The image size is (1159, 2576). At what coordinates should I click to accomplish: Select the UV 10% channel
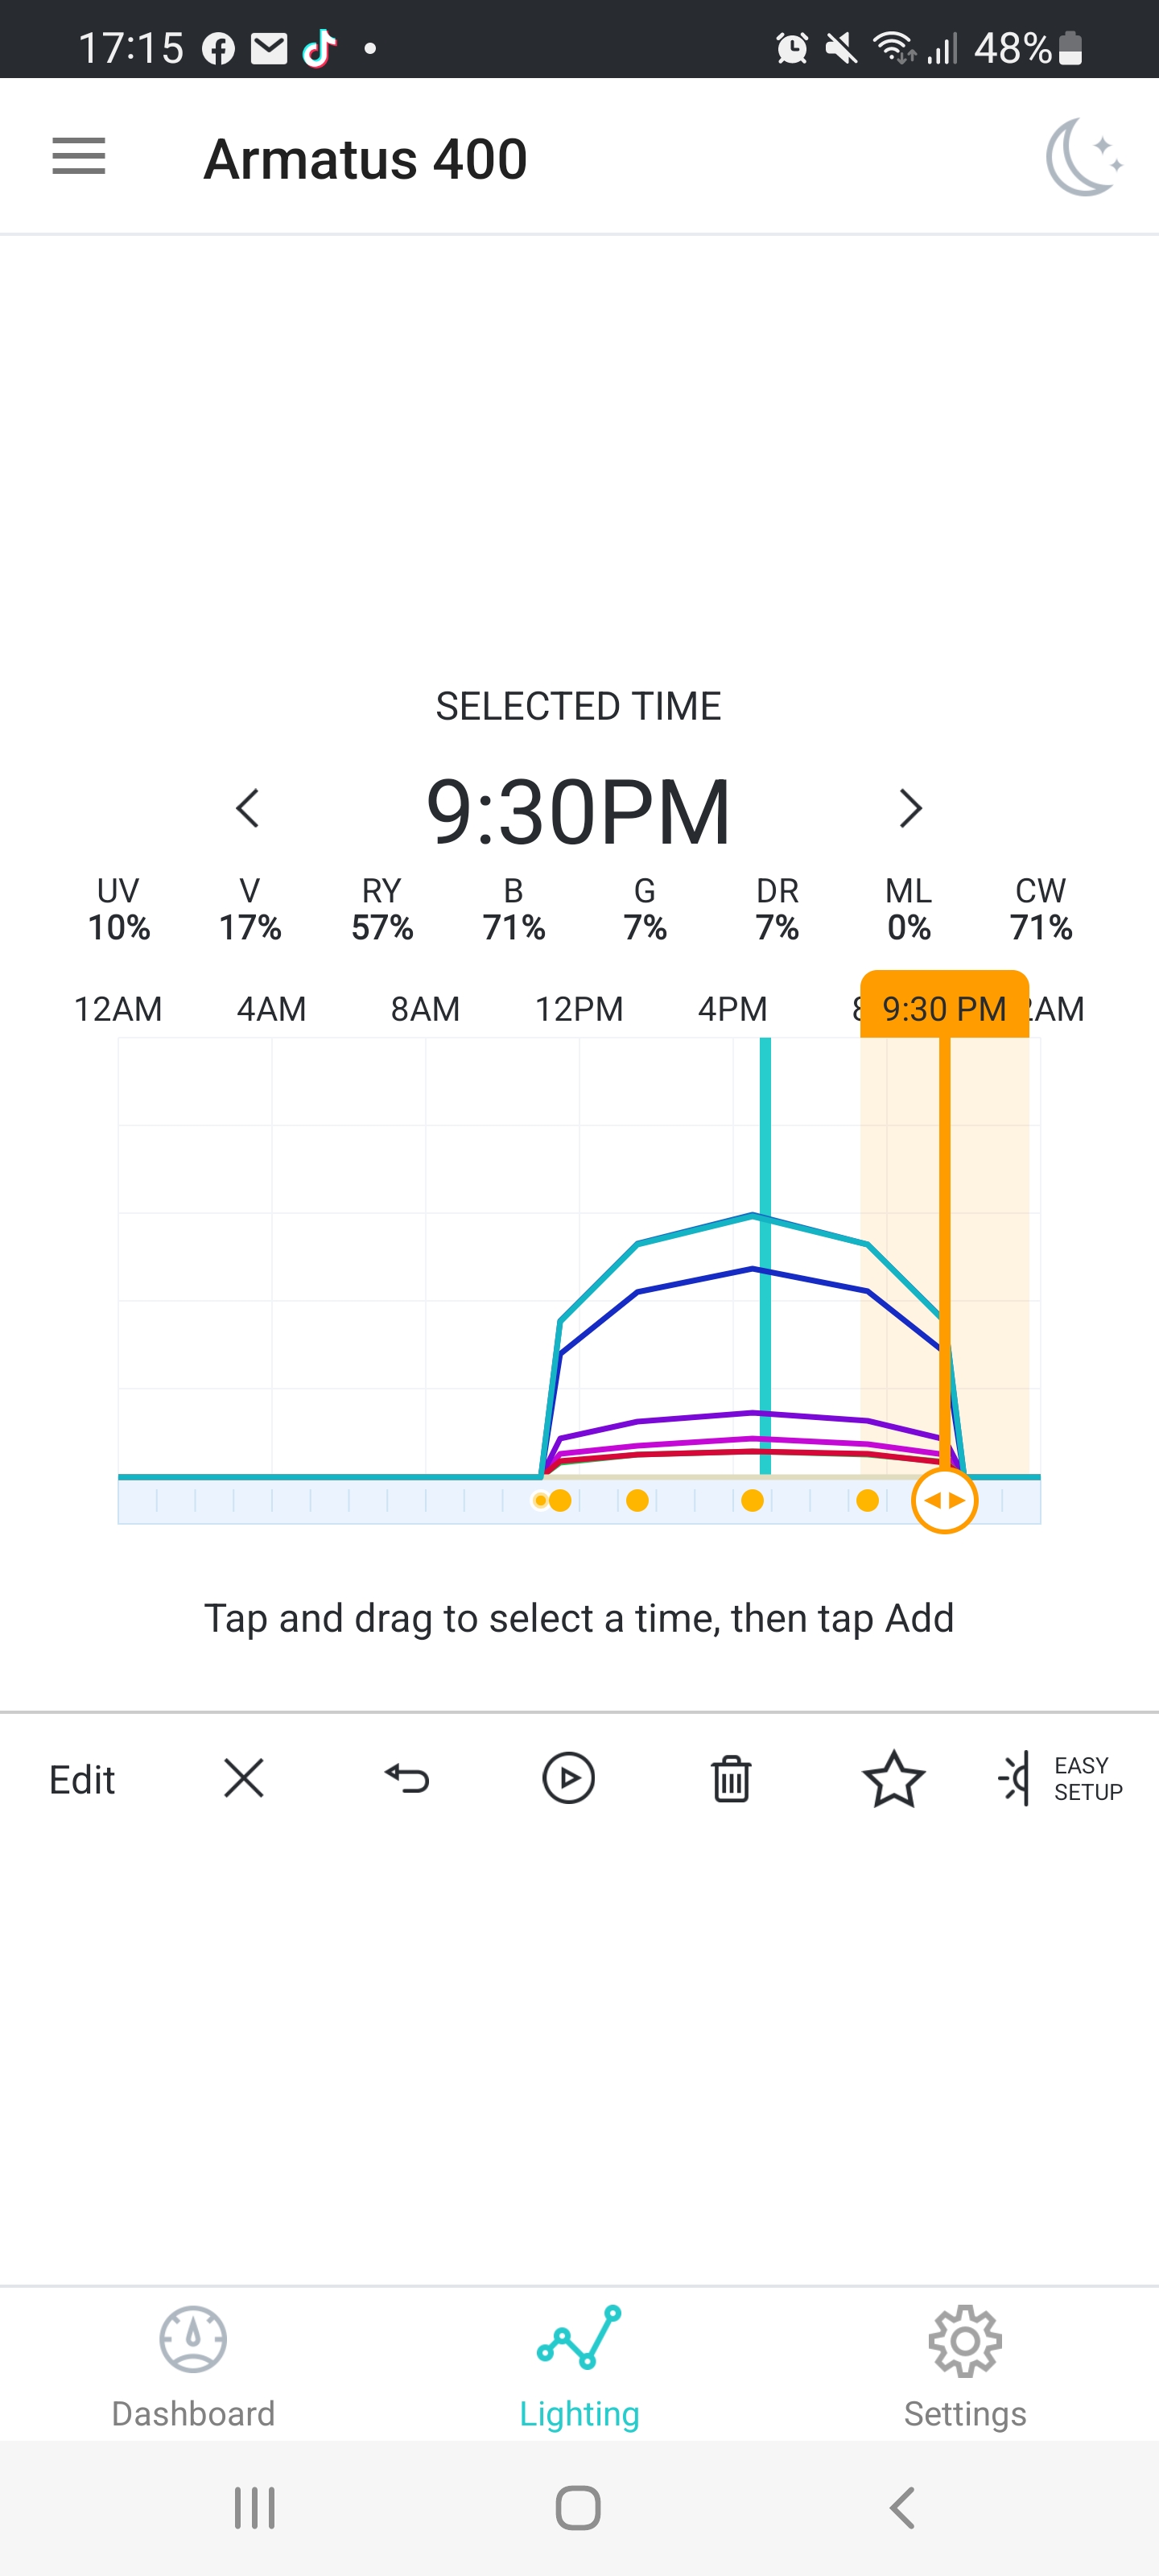[118, 909]
